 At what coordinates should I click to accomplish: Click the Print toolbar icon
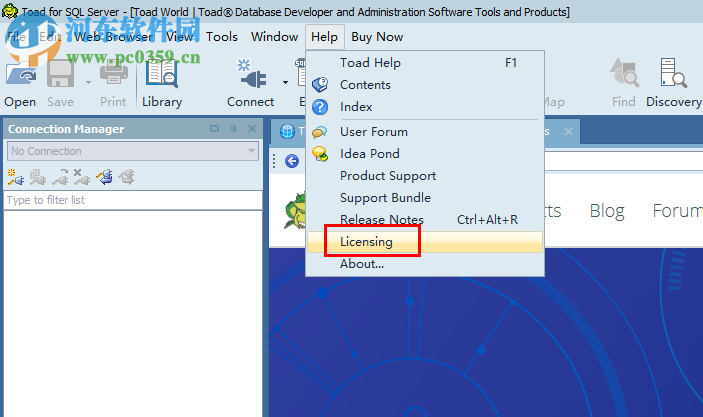[x=113, y=74]
